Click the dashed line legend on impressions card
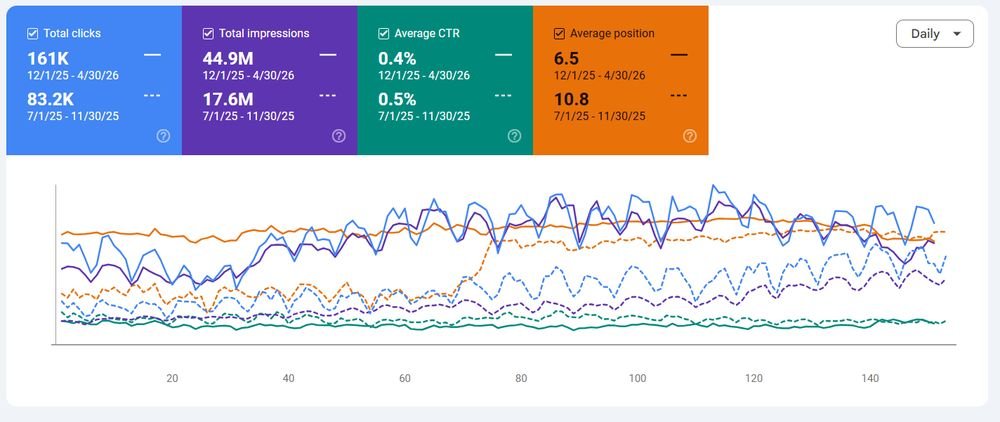 pos(328,96)
